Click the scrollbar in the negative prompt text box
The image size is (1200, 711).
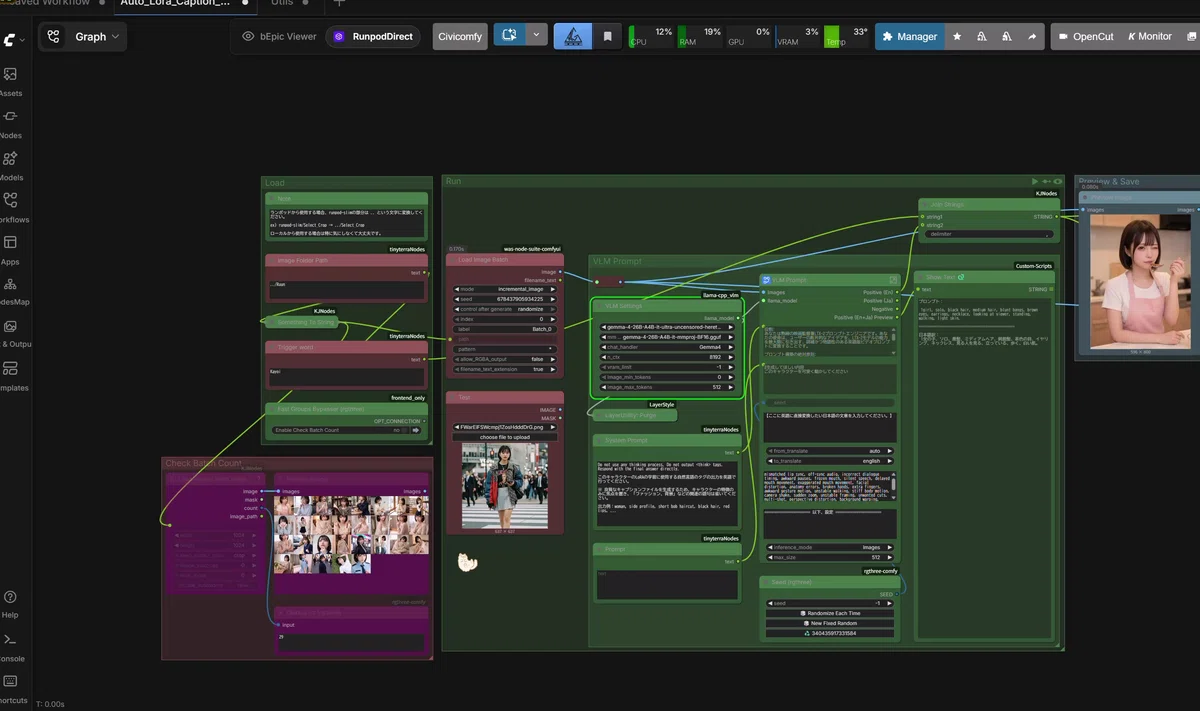coord(894,485)
